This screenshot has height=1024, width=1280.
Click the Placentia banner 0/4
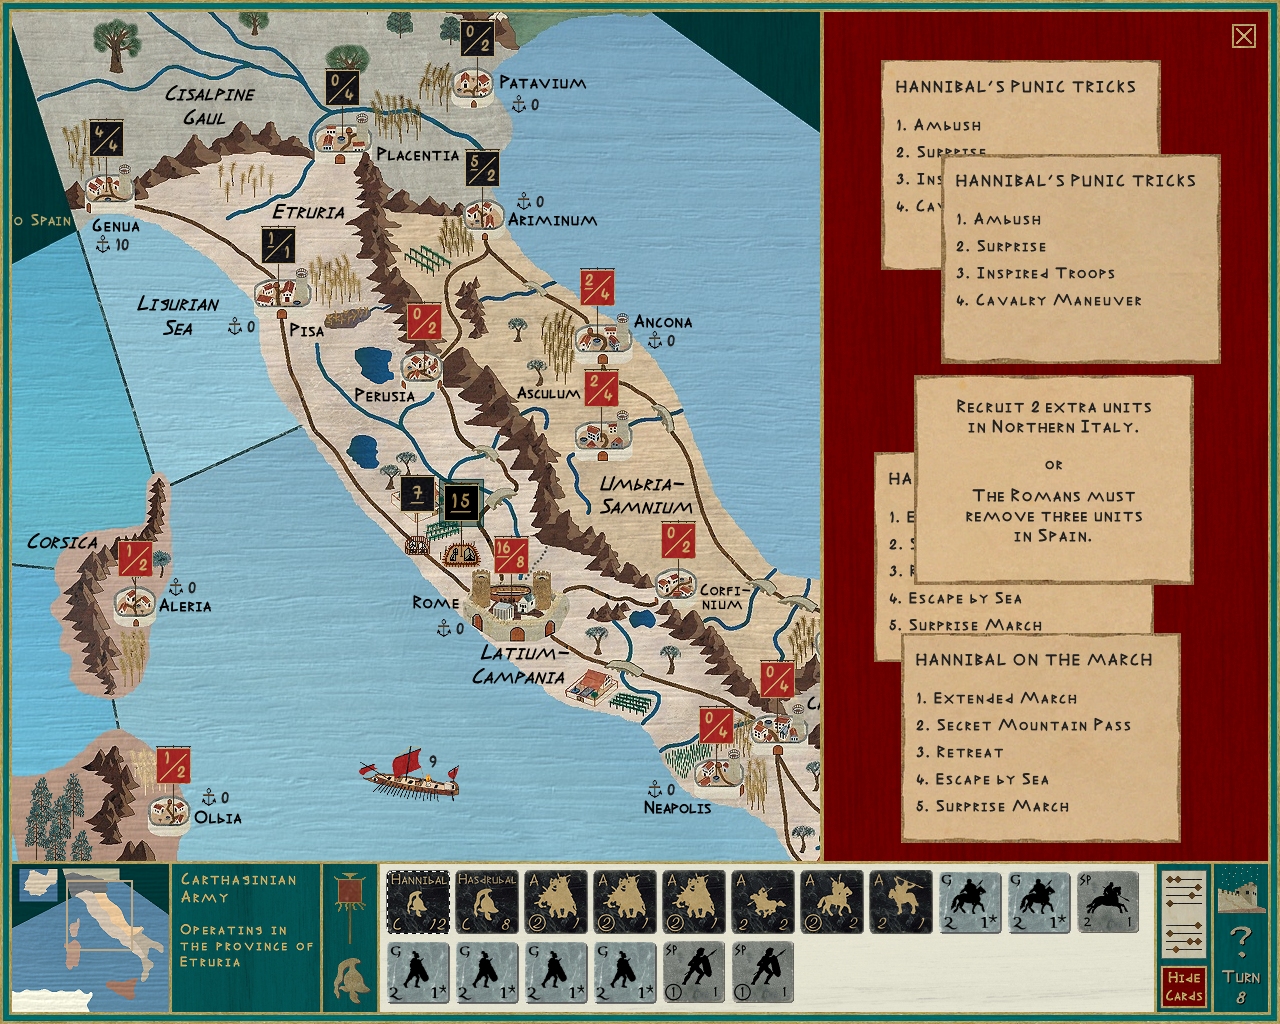(342, 87)
